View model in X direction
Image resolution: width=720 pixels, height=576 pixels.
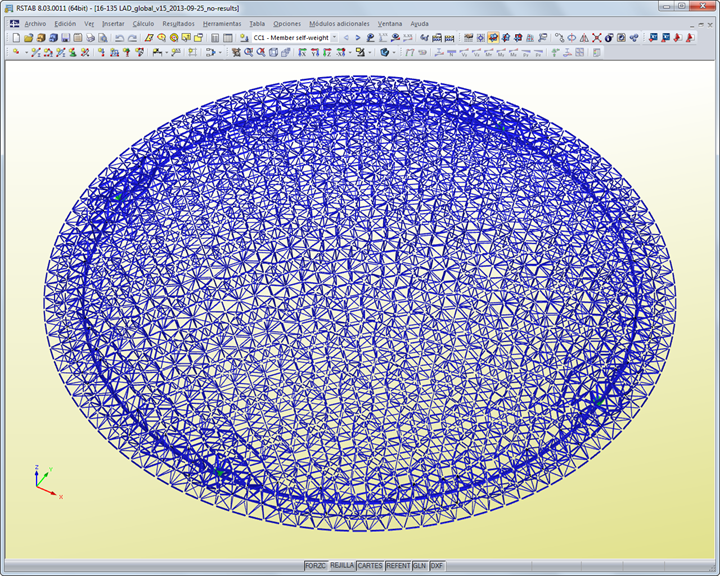302,52
